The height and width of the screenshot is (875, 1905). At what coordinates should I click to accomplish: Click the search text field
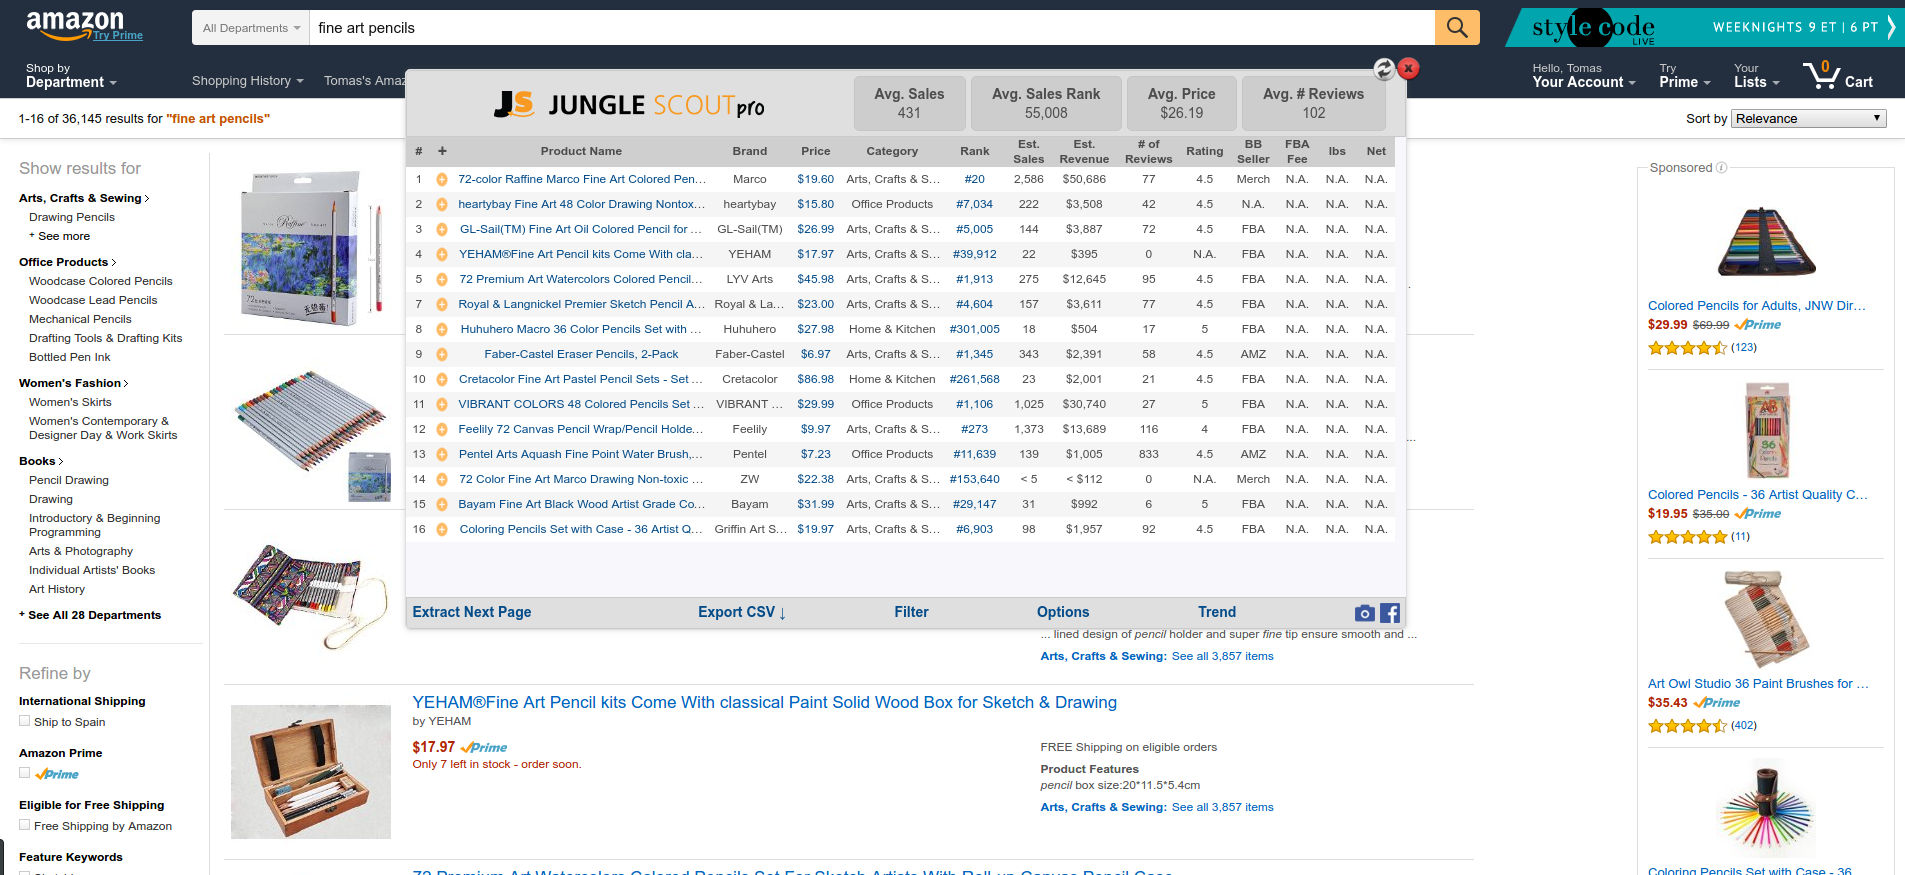coord(872,28)
